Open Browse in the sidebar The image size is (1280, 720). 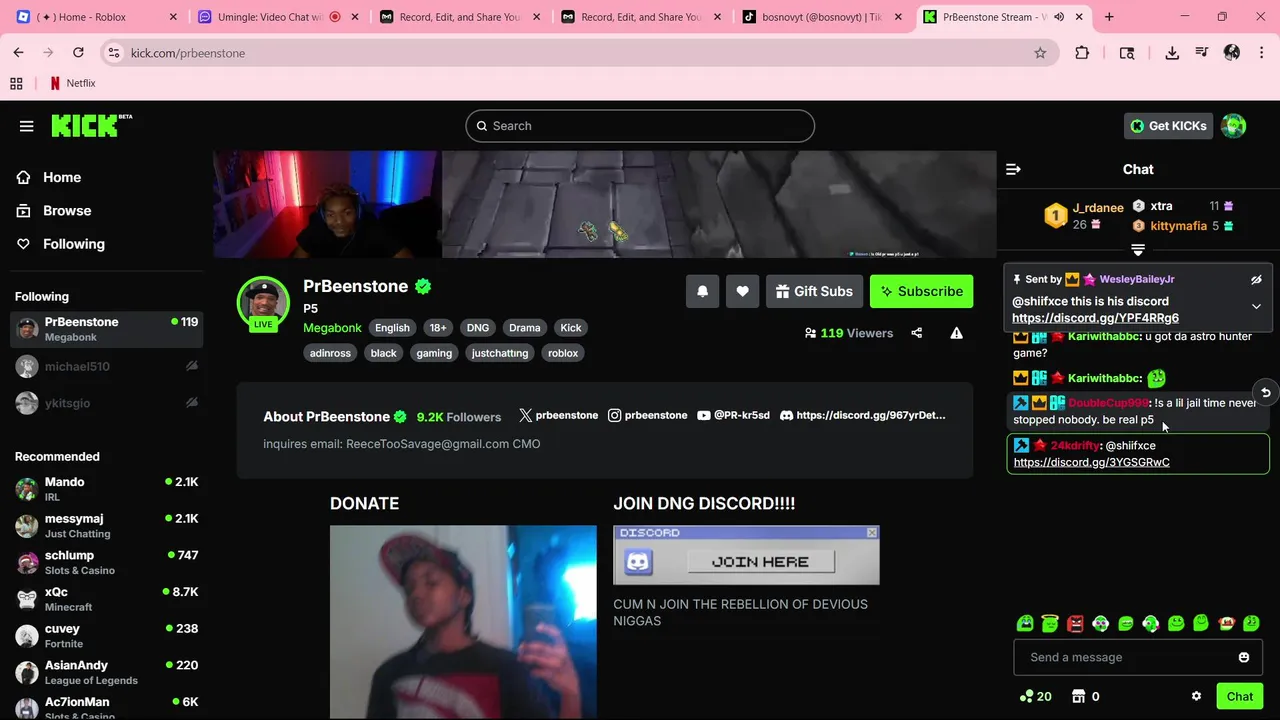(x=67, y=211)
